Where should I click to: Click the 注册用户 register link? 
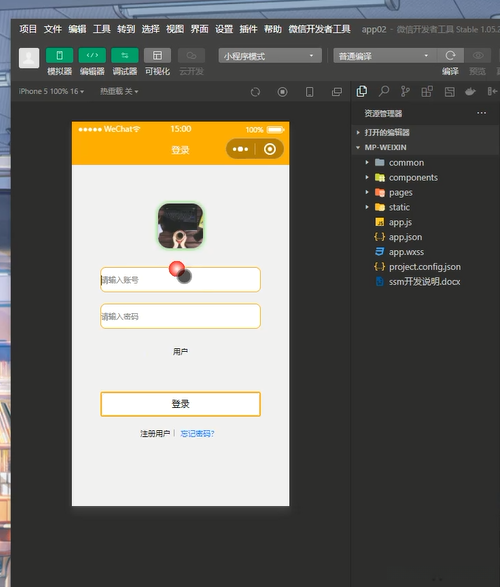[155, 434]
